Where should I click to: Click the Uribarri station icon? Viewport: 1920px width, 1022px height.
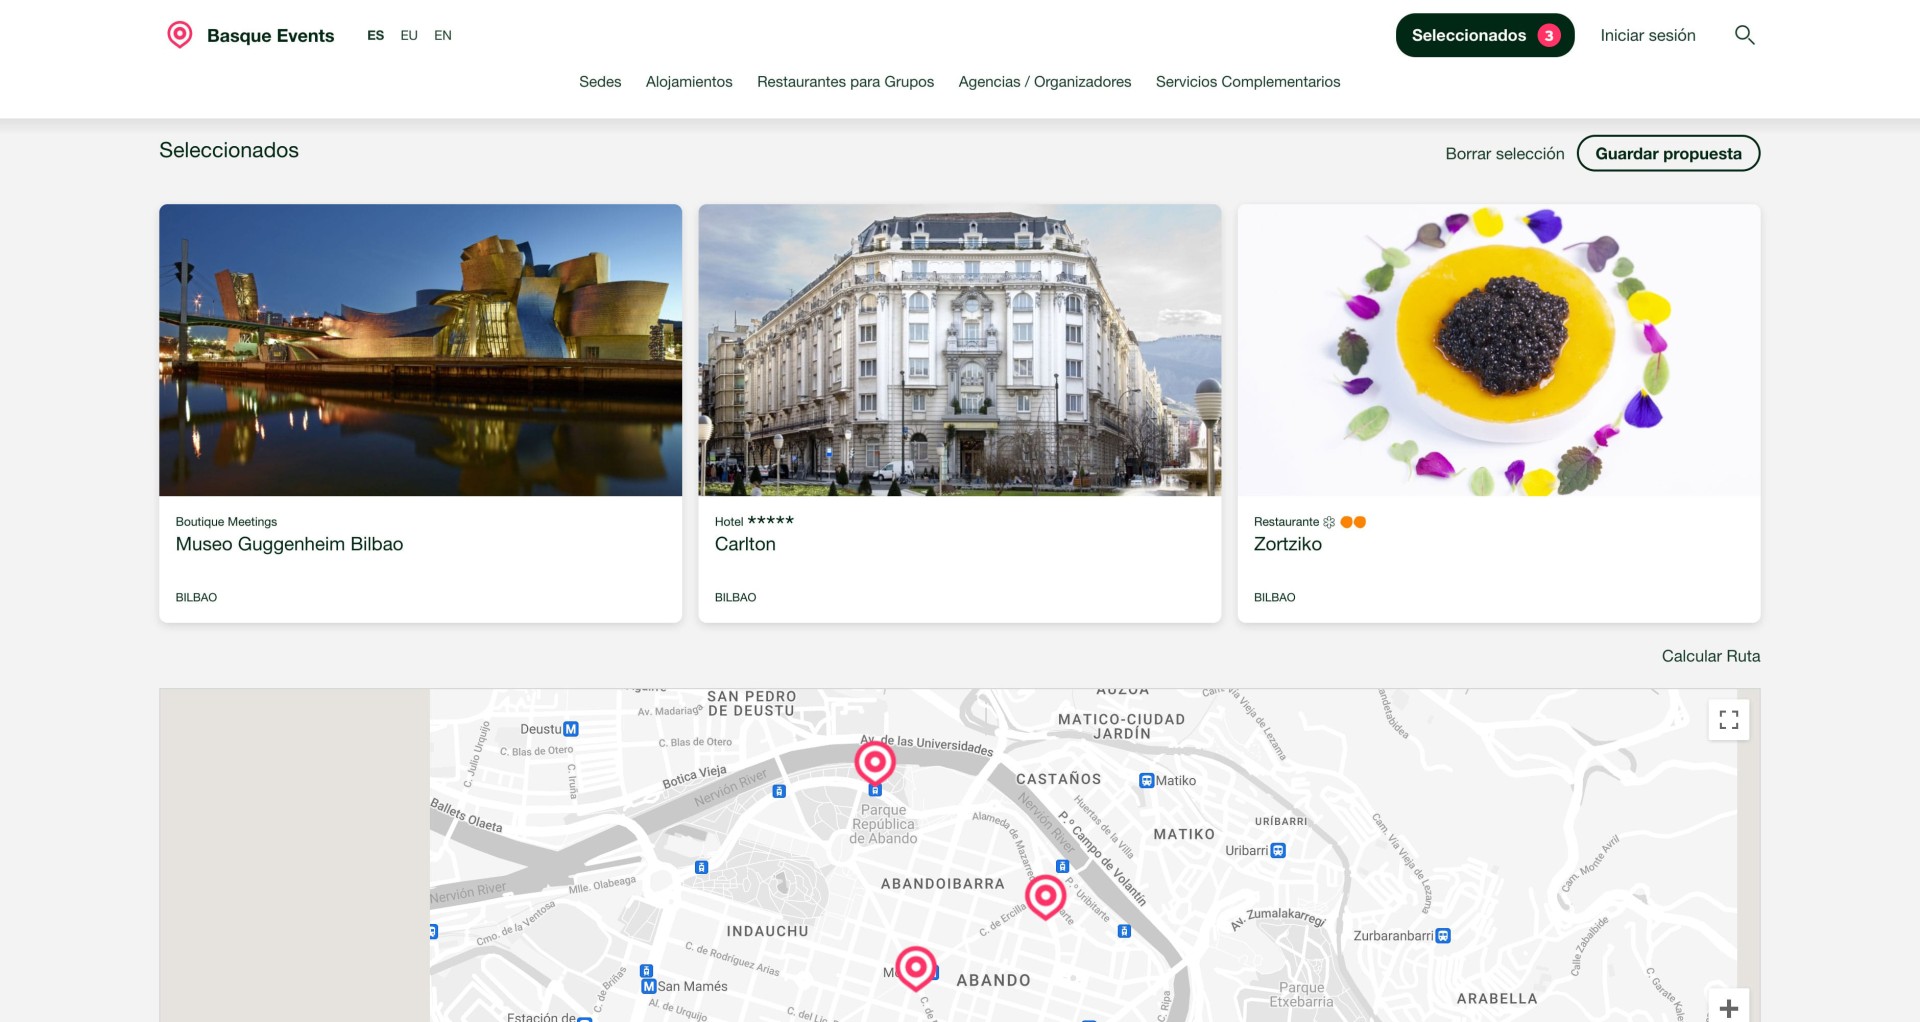click(1278, 851)
